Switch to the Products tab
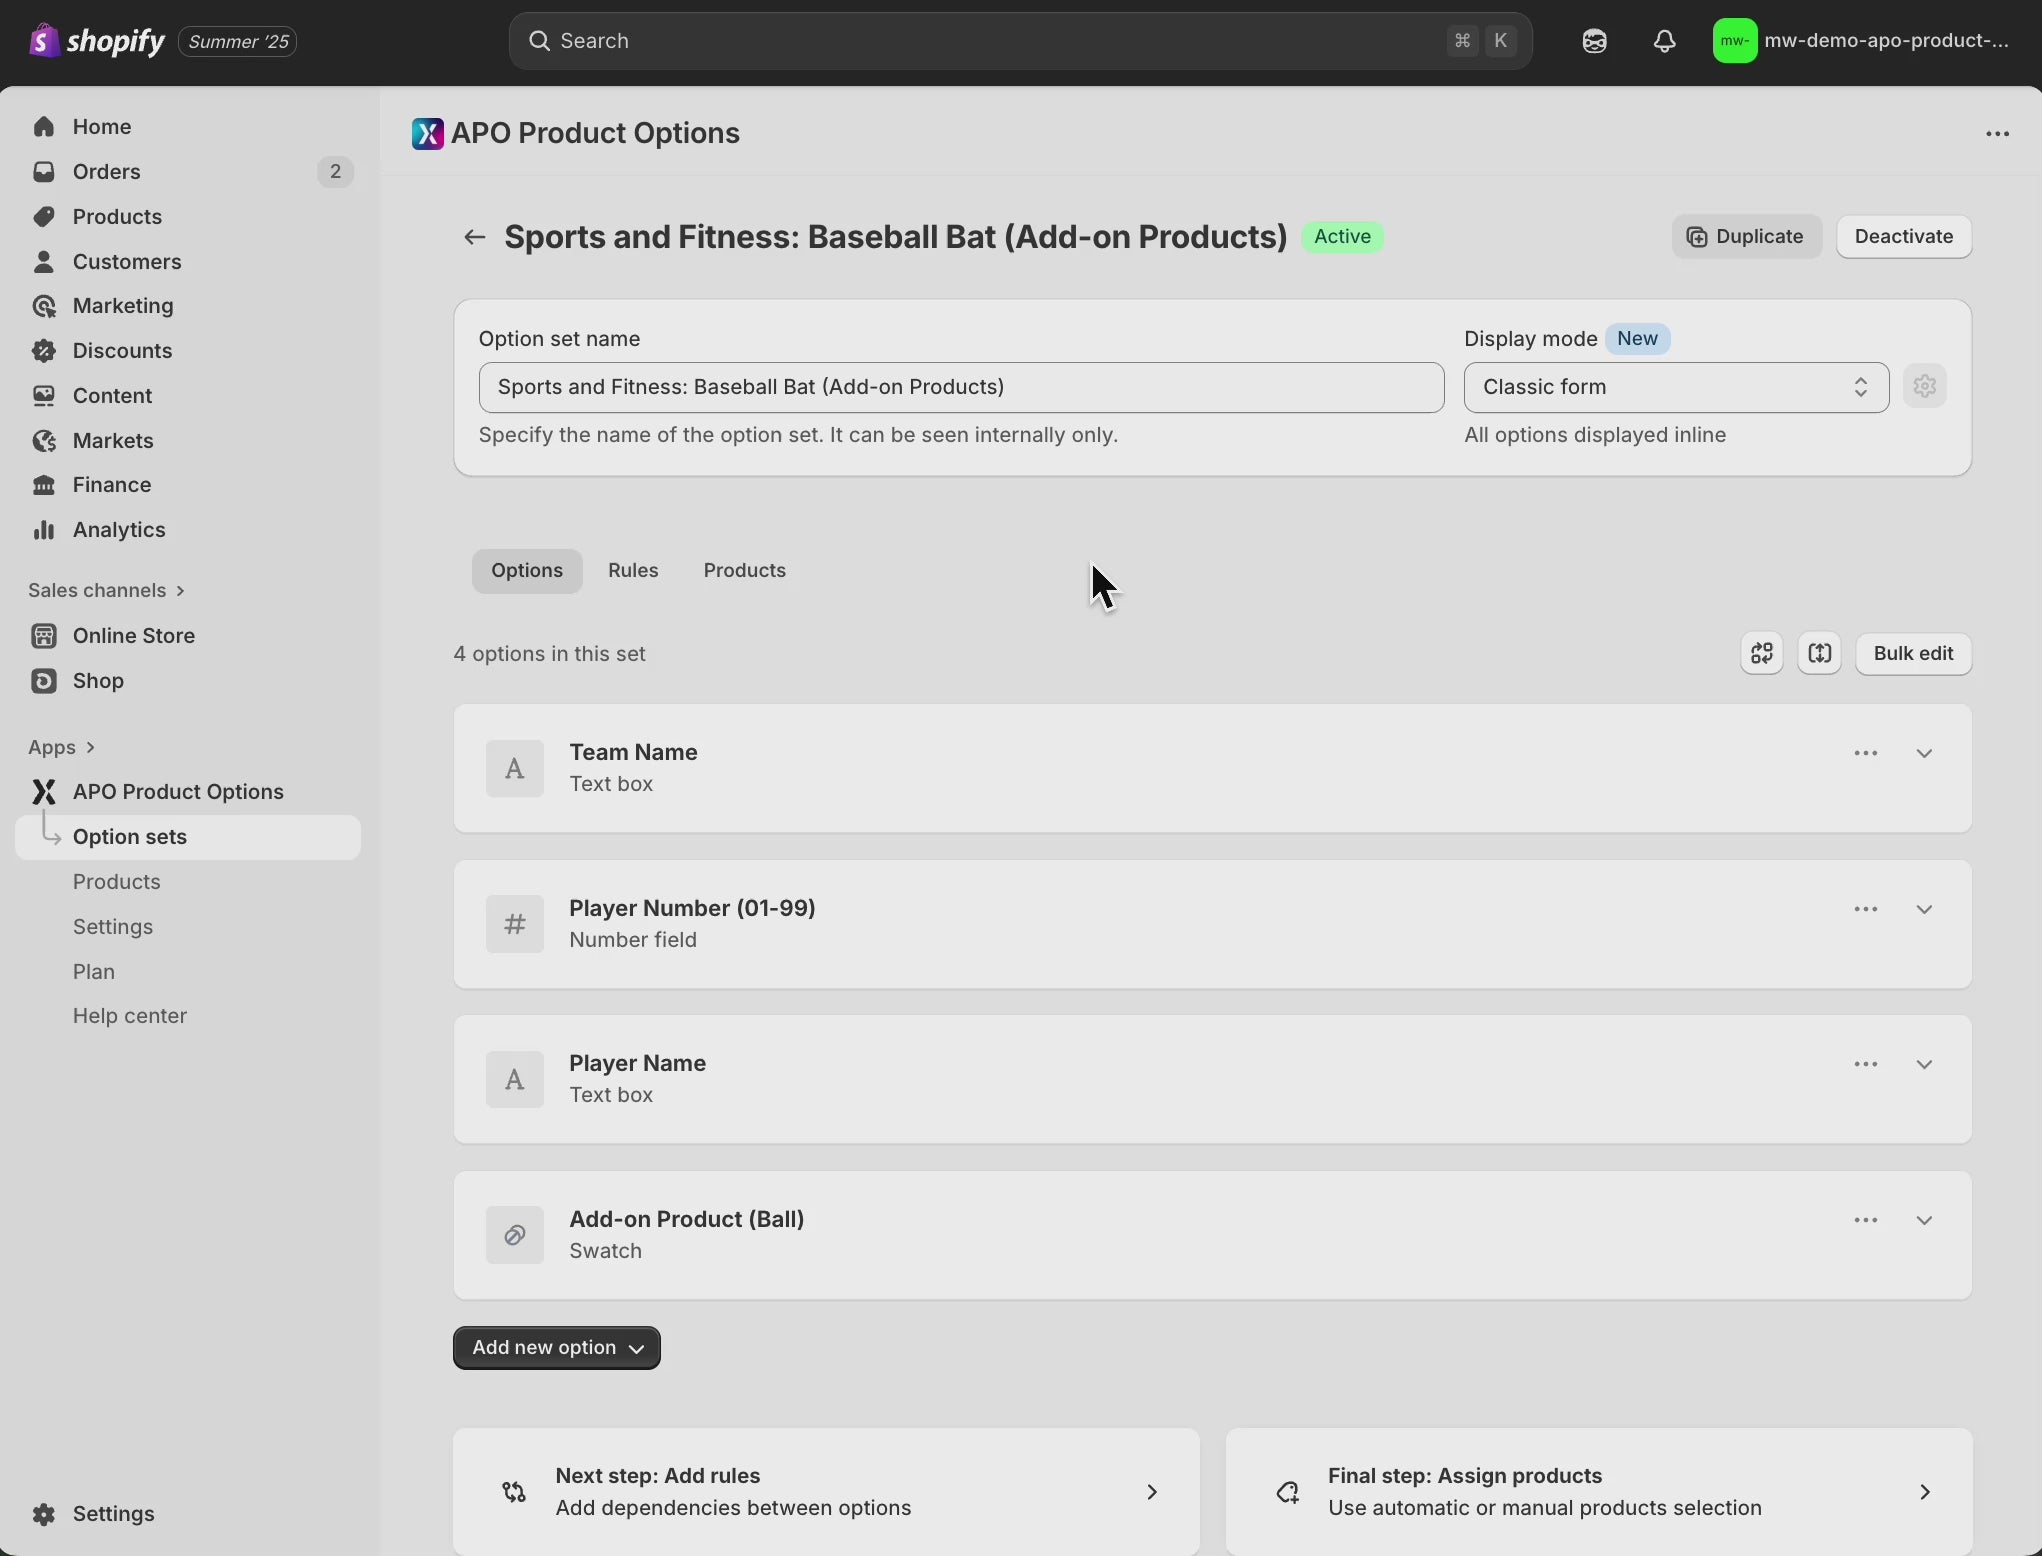 tap(744, 571)
